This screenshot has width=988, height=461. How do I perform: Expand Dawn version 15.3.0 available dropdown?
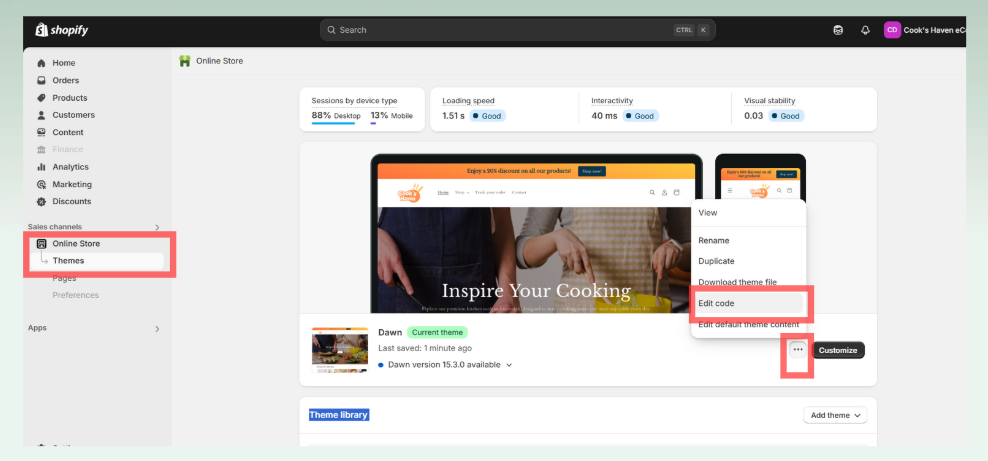[509, 365]
